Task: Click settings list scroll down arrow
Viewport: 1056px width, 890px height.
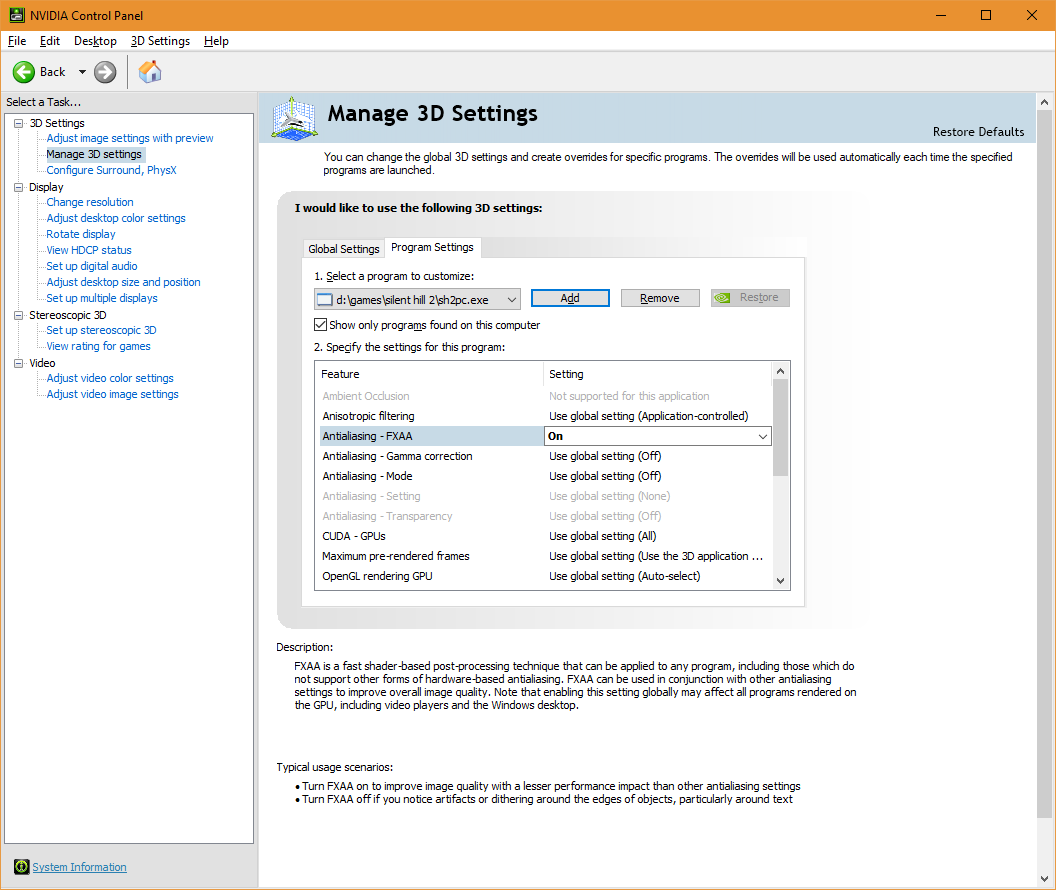Action: (781, 581)
